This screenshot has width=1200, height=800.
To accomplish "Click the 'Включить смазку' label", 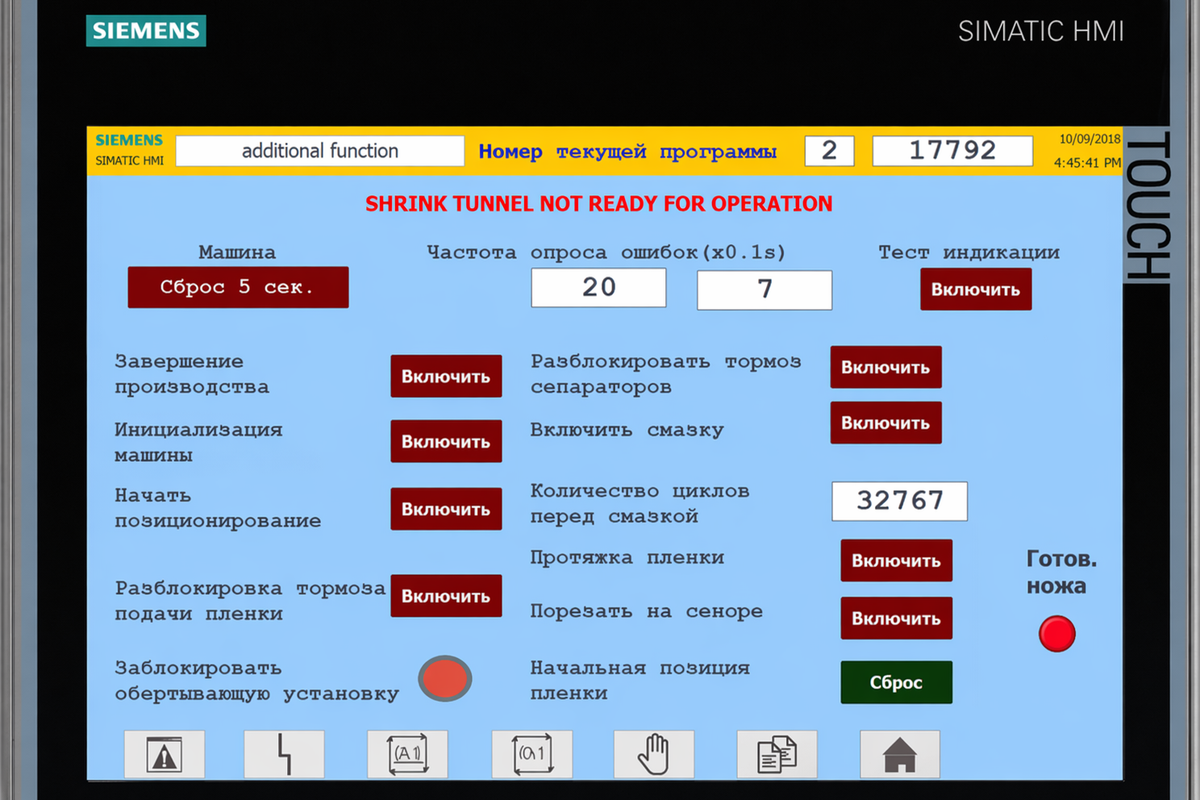I will [627, 430].
